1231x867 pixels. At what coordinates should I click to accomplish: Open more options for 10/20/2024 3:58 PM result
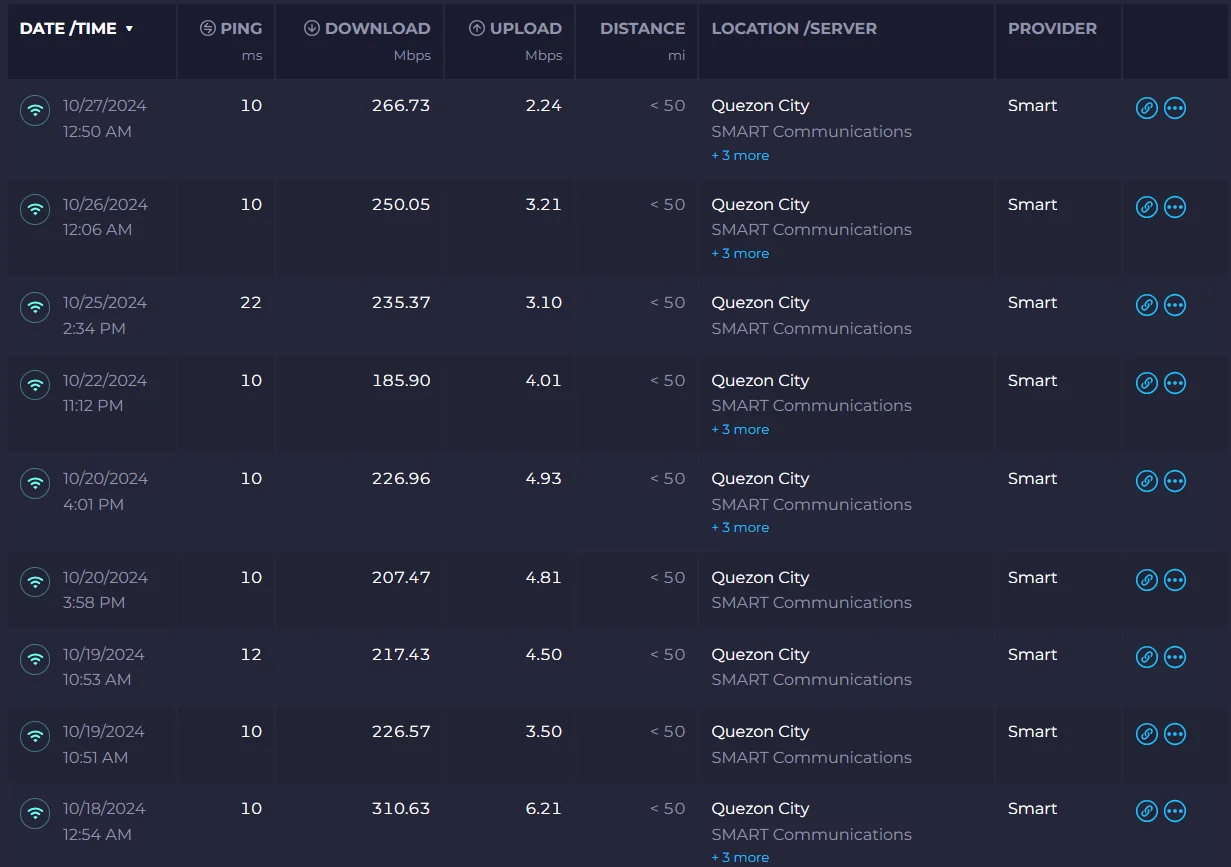coord(1175,580)
